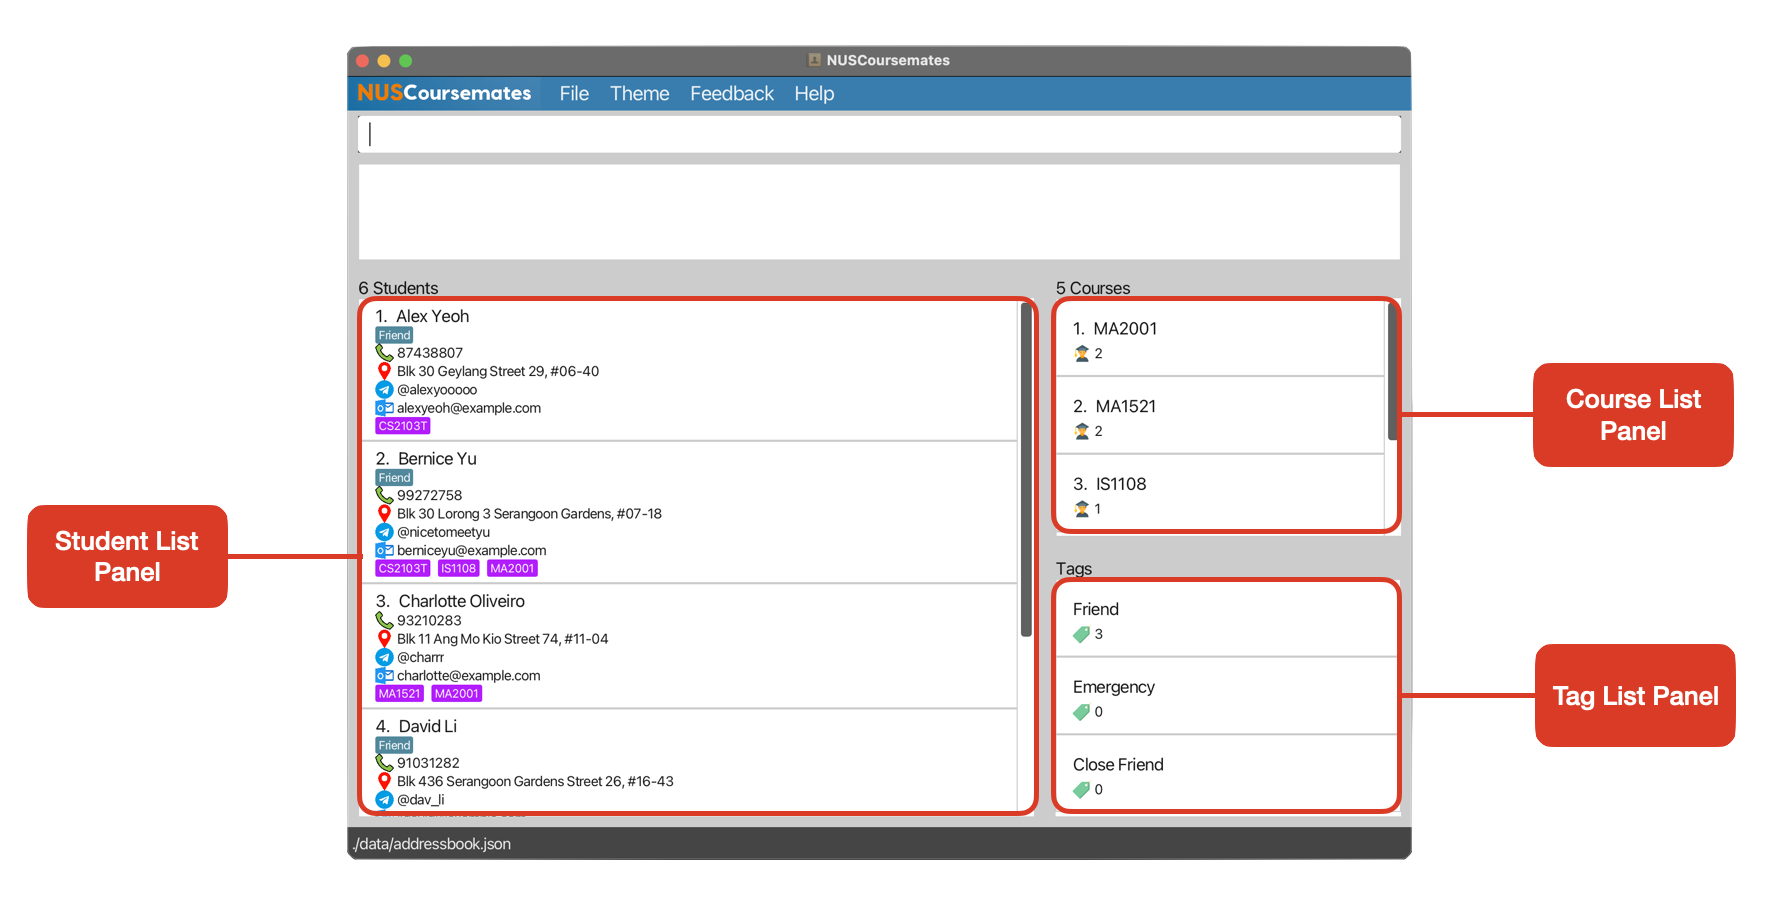
Task: Click MA1521 course student count icon
Action: (1081, 431)
